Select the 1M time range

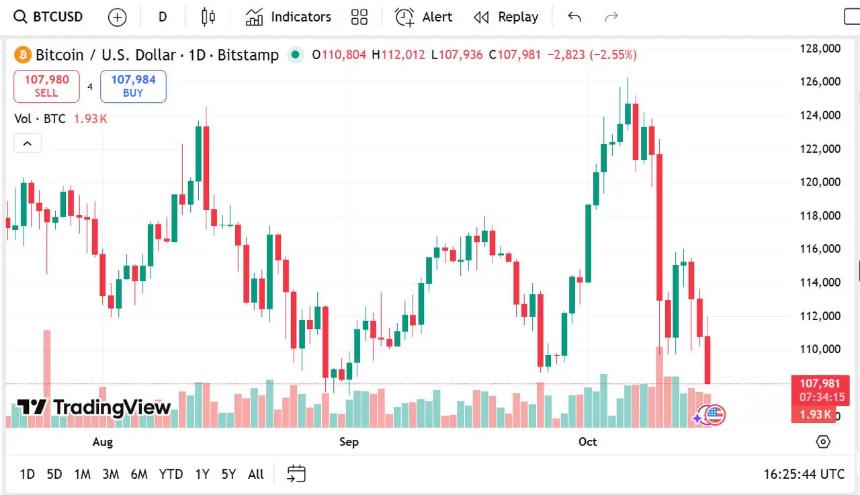82,474
